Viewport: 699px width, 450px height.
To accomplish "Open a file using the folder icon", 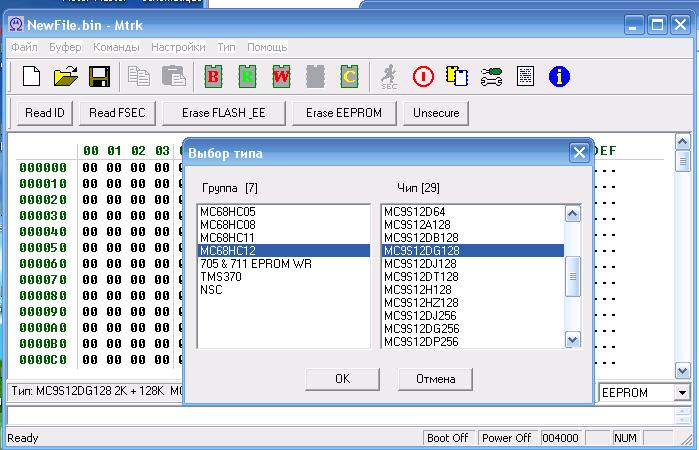I will point(66,76).
